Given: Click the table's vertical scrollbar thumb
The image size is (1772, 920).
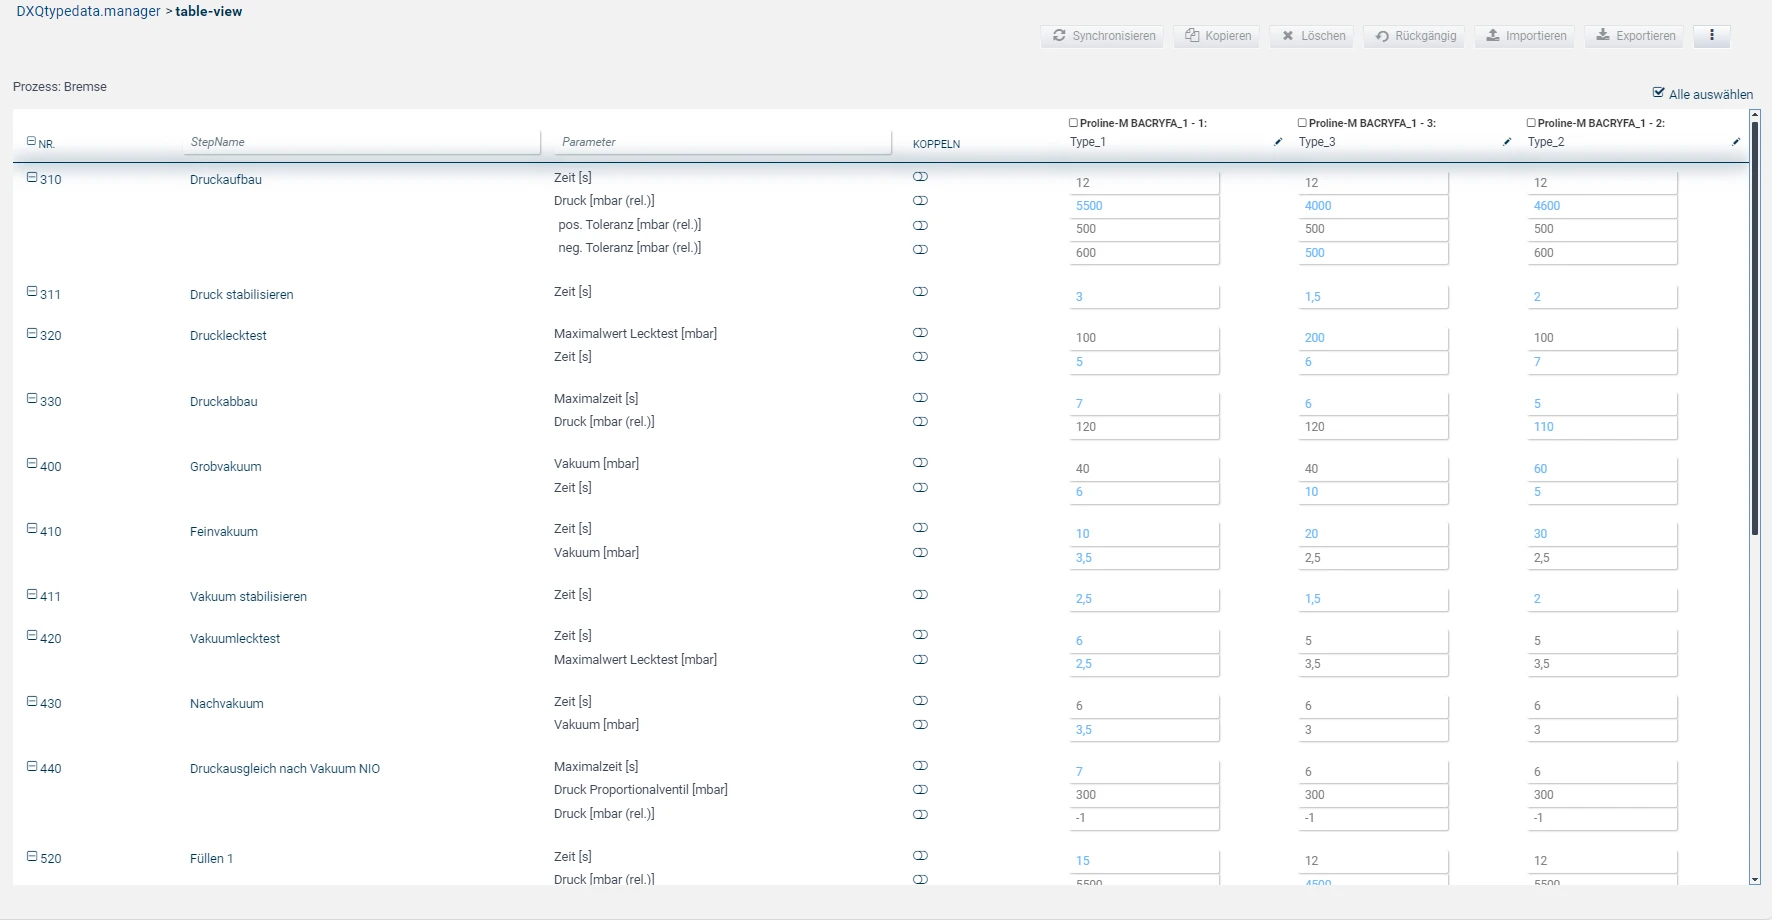Looking at the screenshot, I should point(1755,330).
